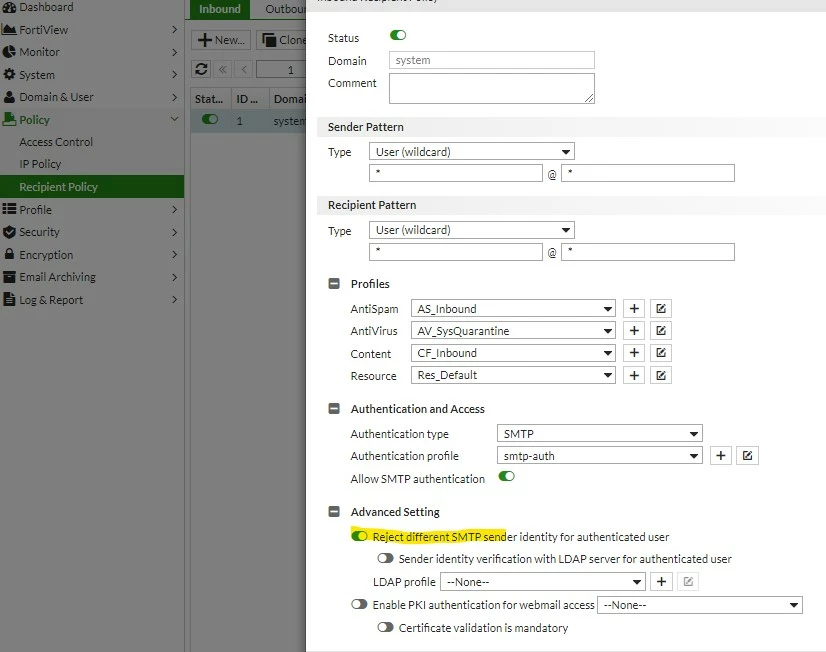
Task: Open the Content profile dropdown
Action: pyautogui.click(x=513, y=353)
